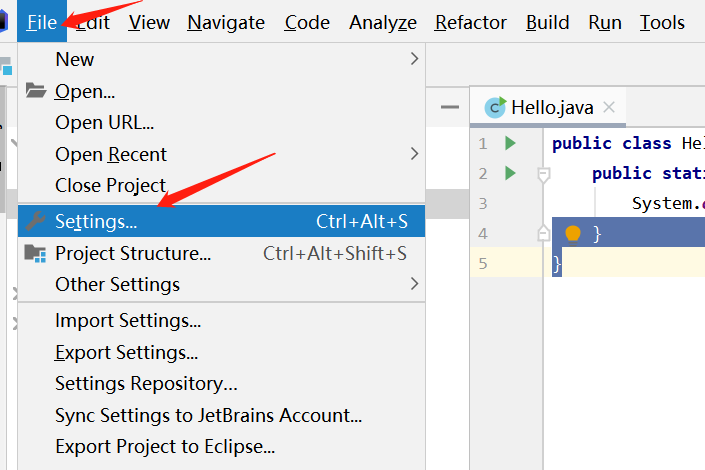Click line number 3 in the gutter
This screenshot has width=705, height=470.
[483, 204]
